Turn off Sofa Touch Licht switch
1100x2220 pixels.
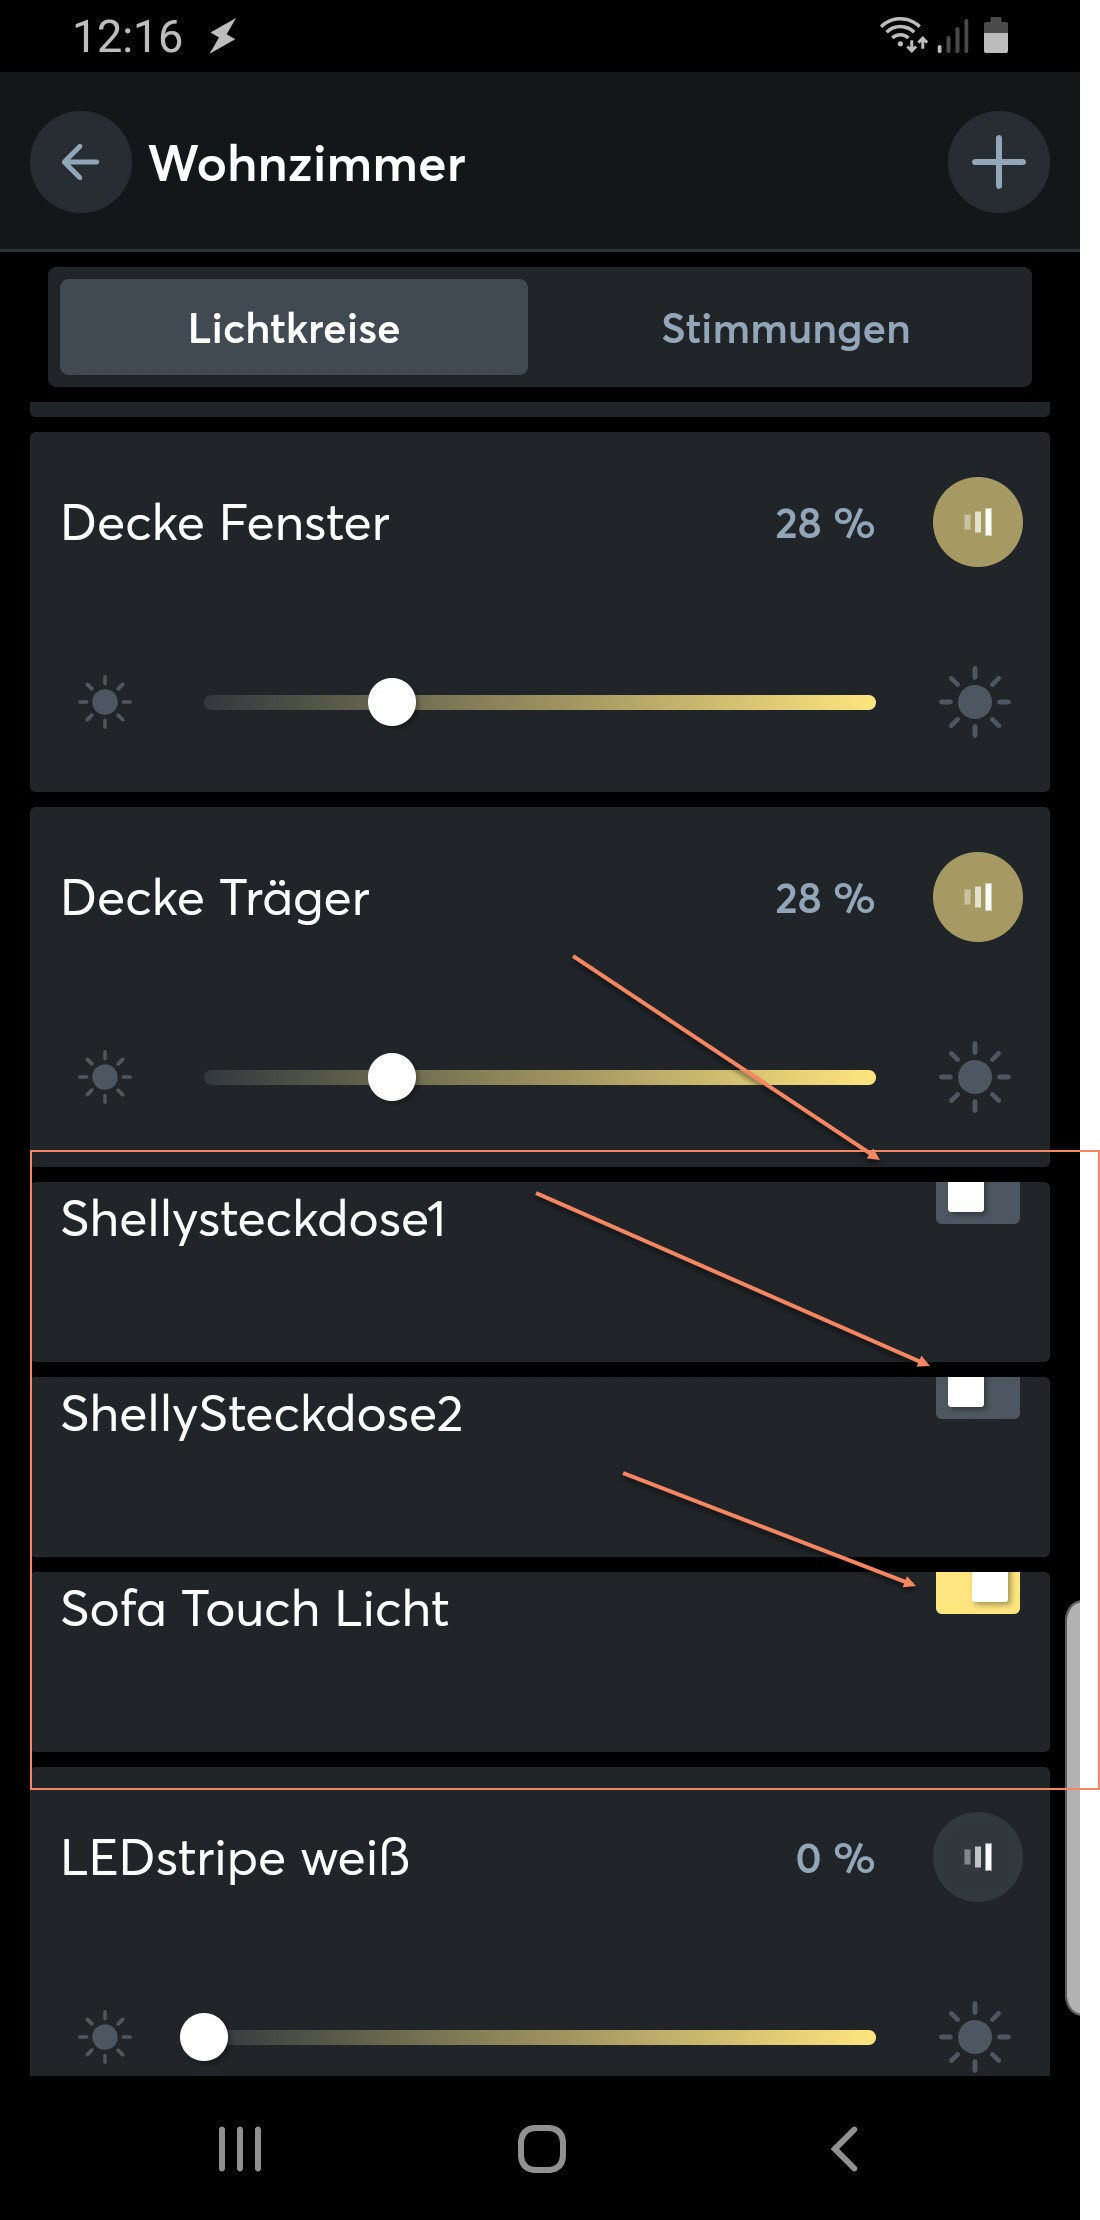[x=977, y=1590]
